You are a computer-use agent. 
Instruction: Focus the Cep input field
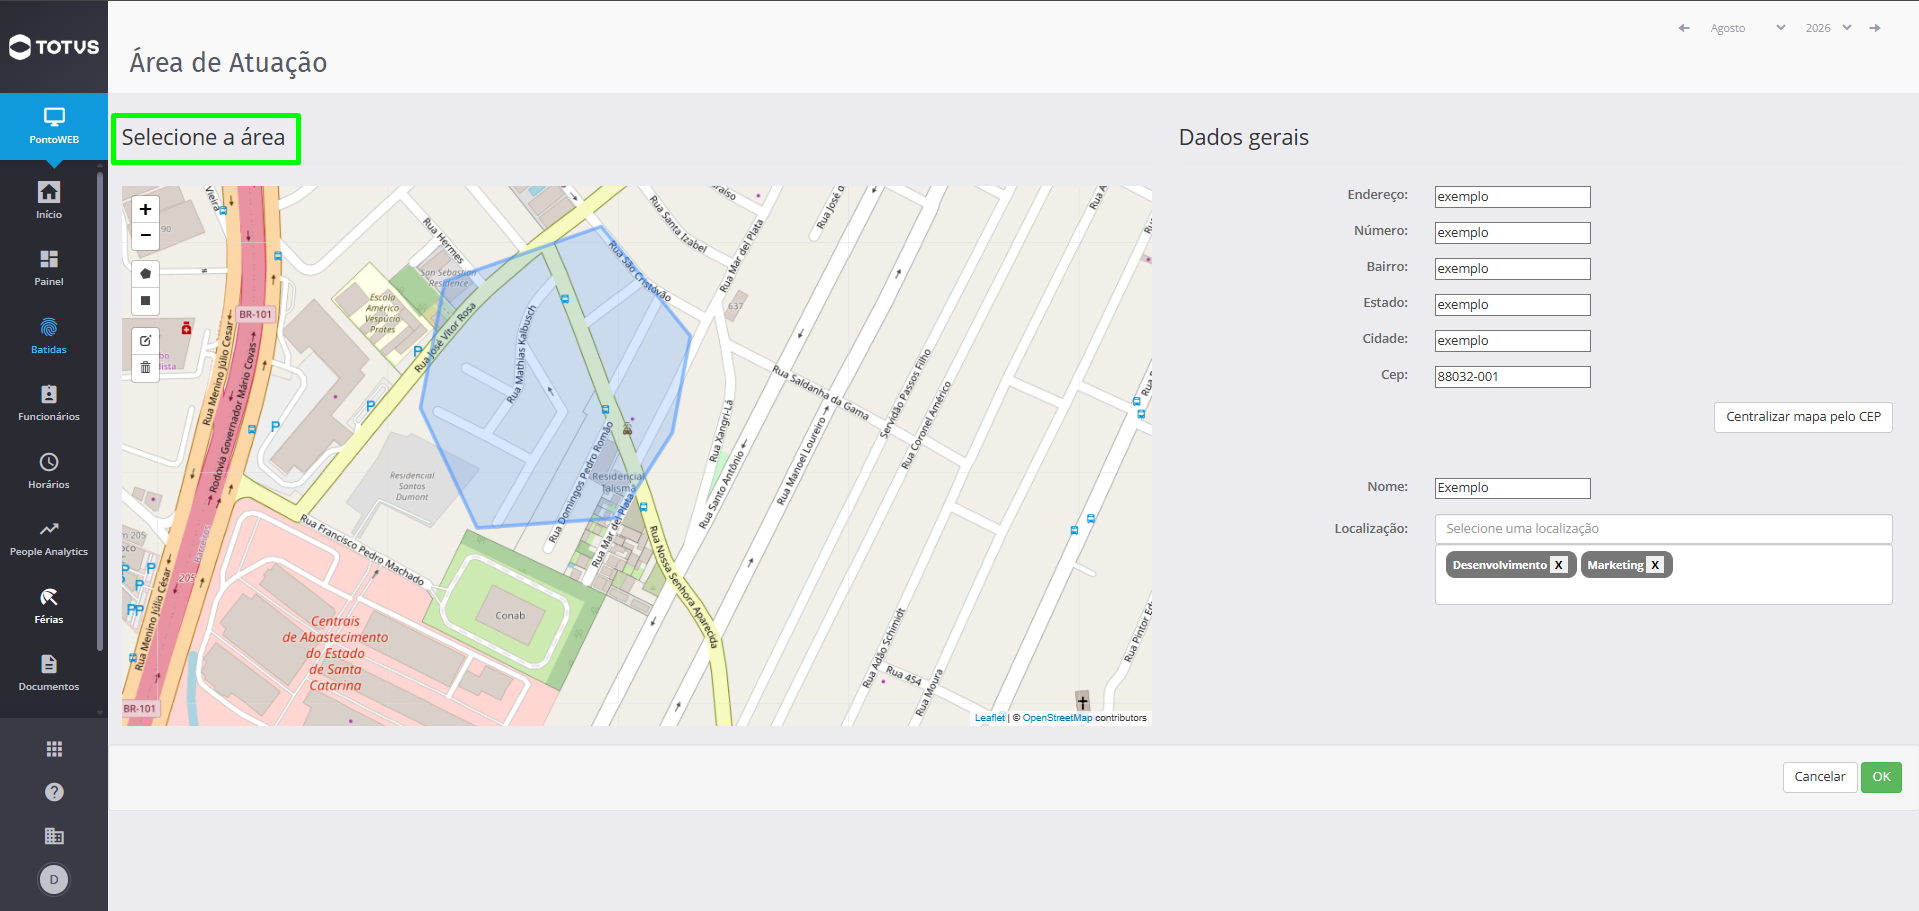(1512, 377)
